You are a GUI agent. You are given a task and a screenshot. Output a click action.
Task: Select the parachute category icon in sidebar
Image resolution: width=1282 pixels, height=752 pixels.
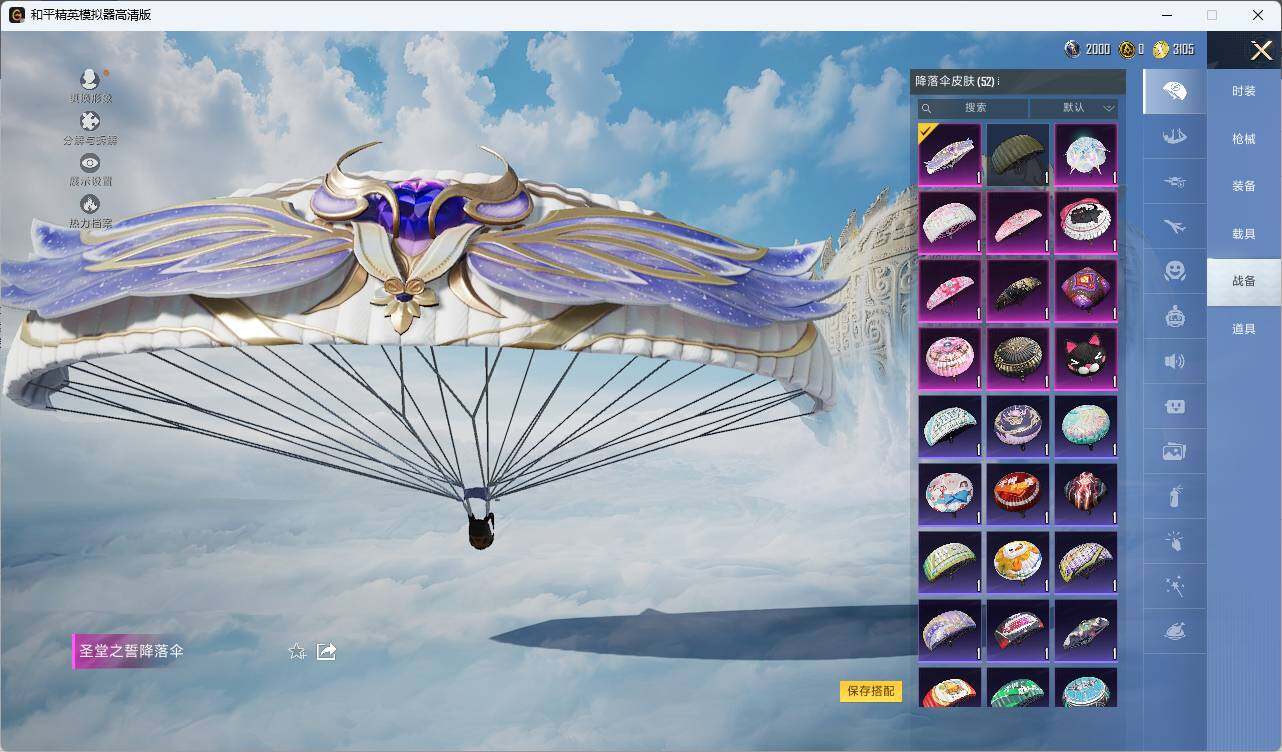(x=1175, y=91)
